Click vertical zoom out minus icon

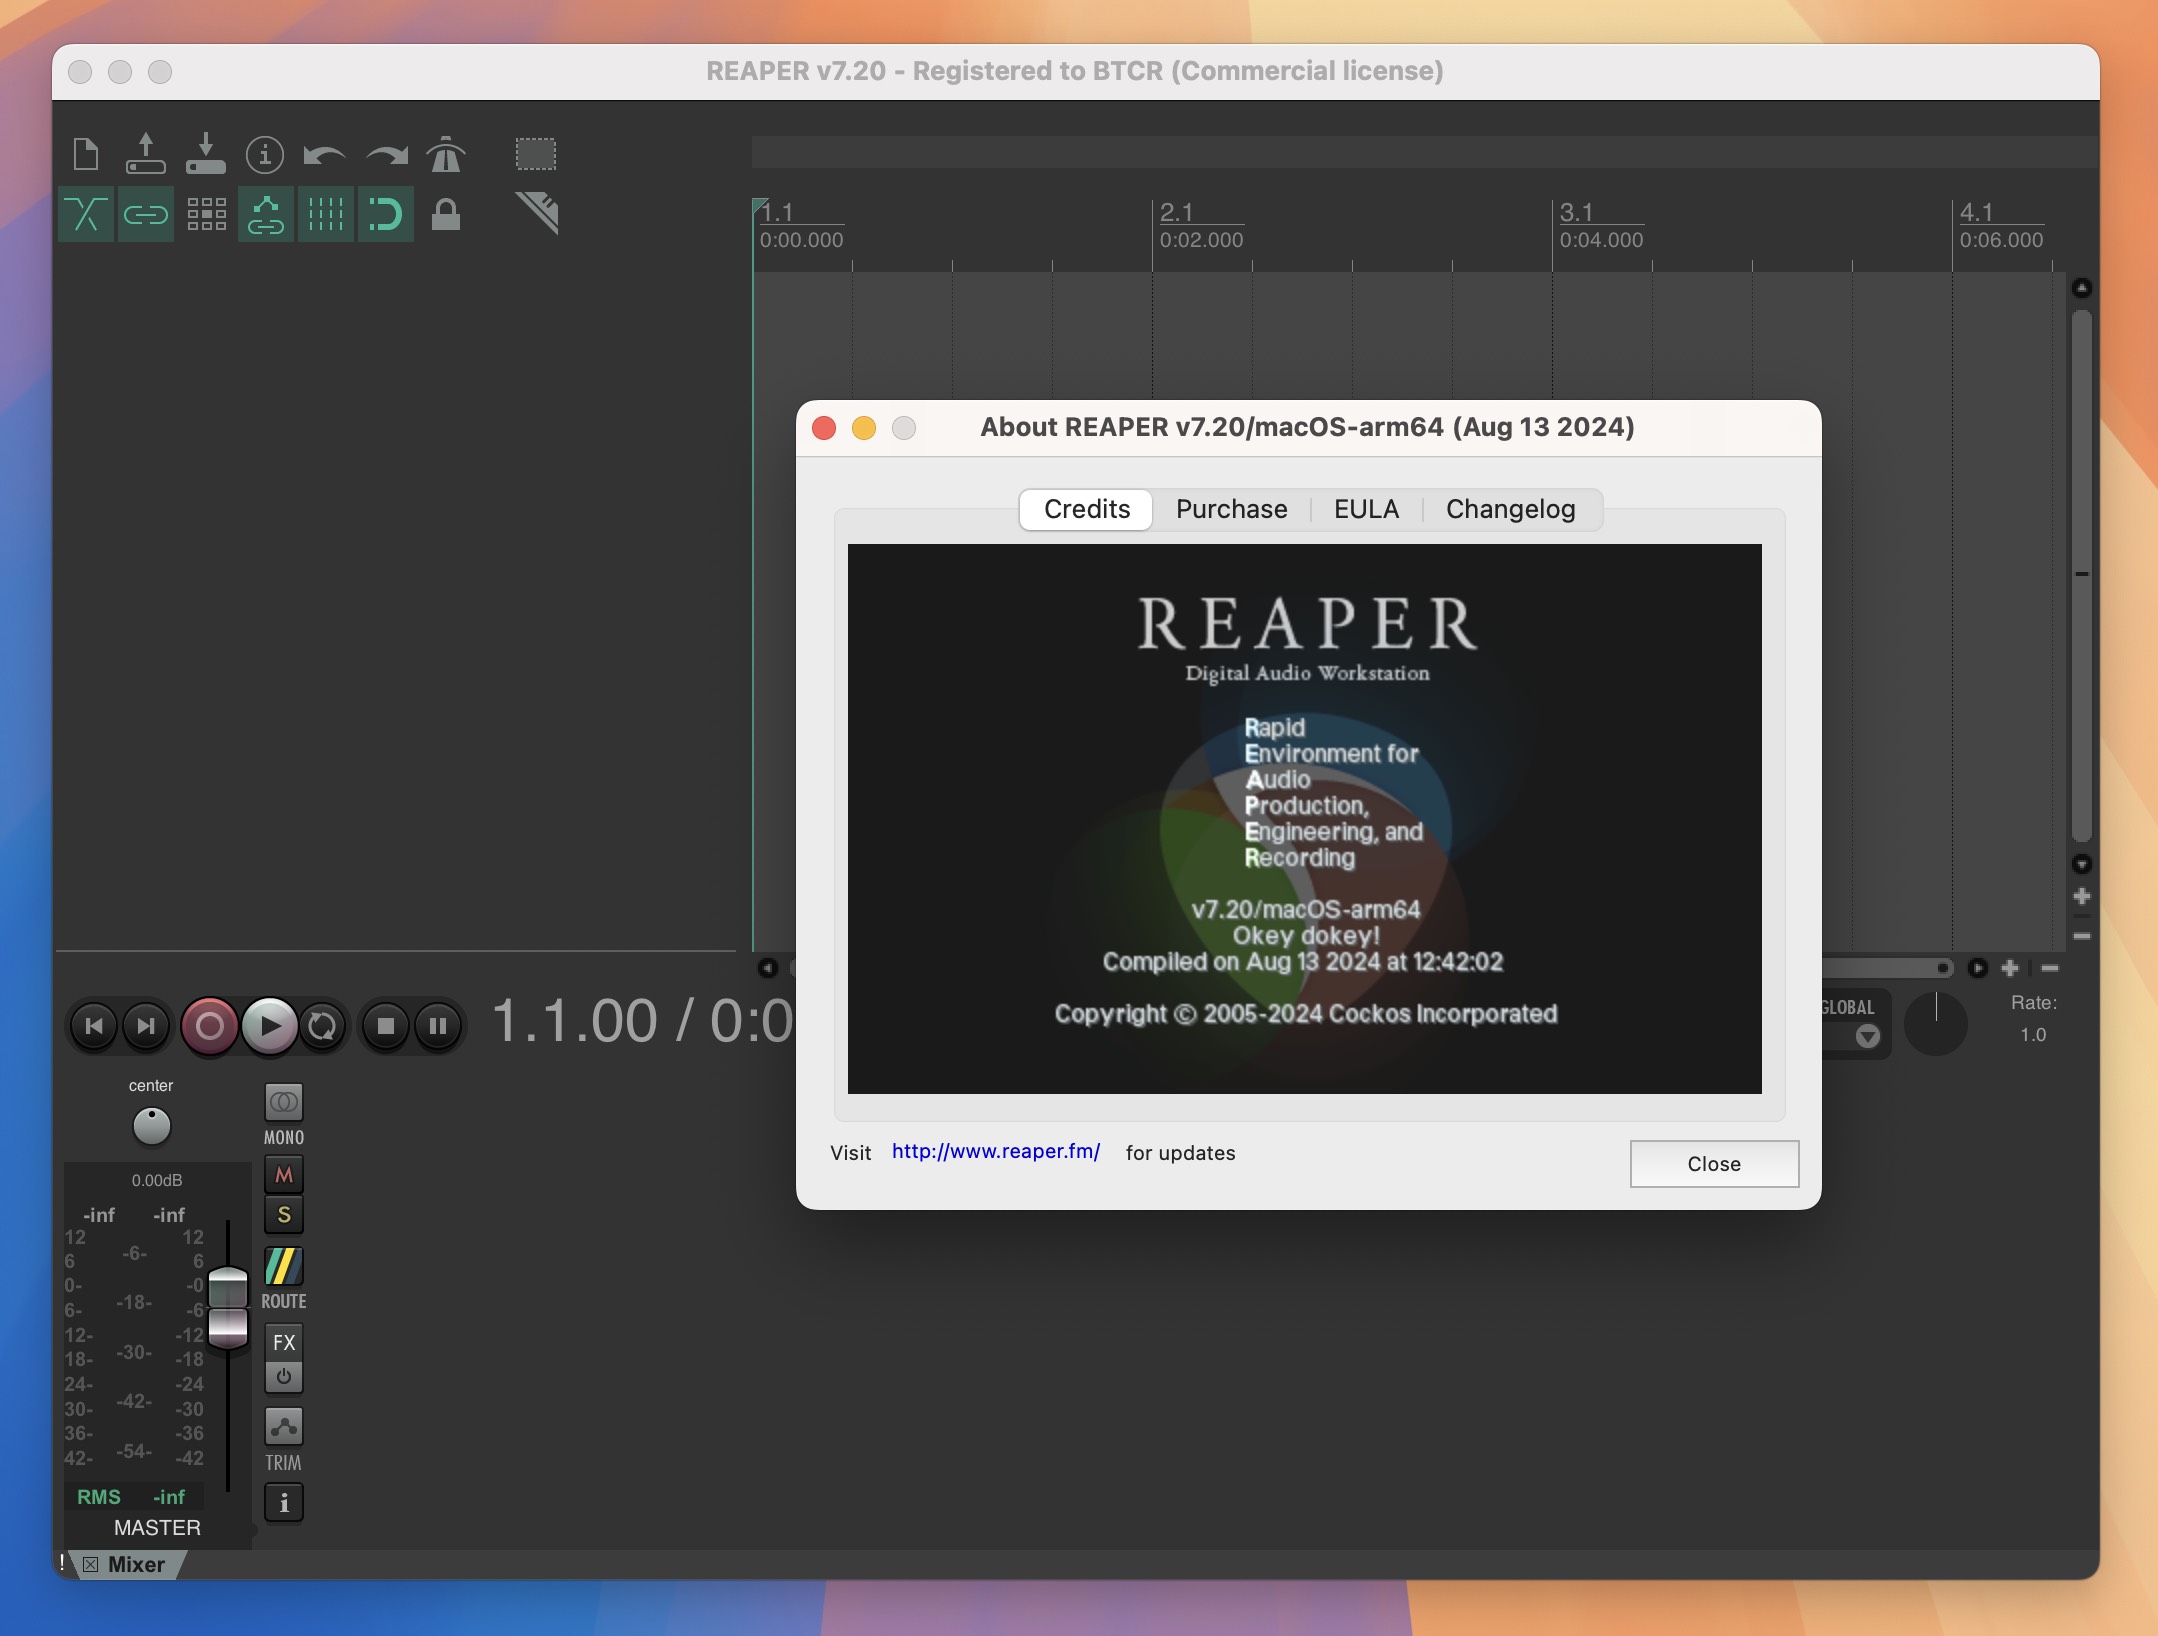(x=2082, y=936)
